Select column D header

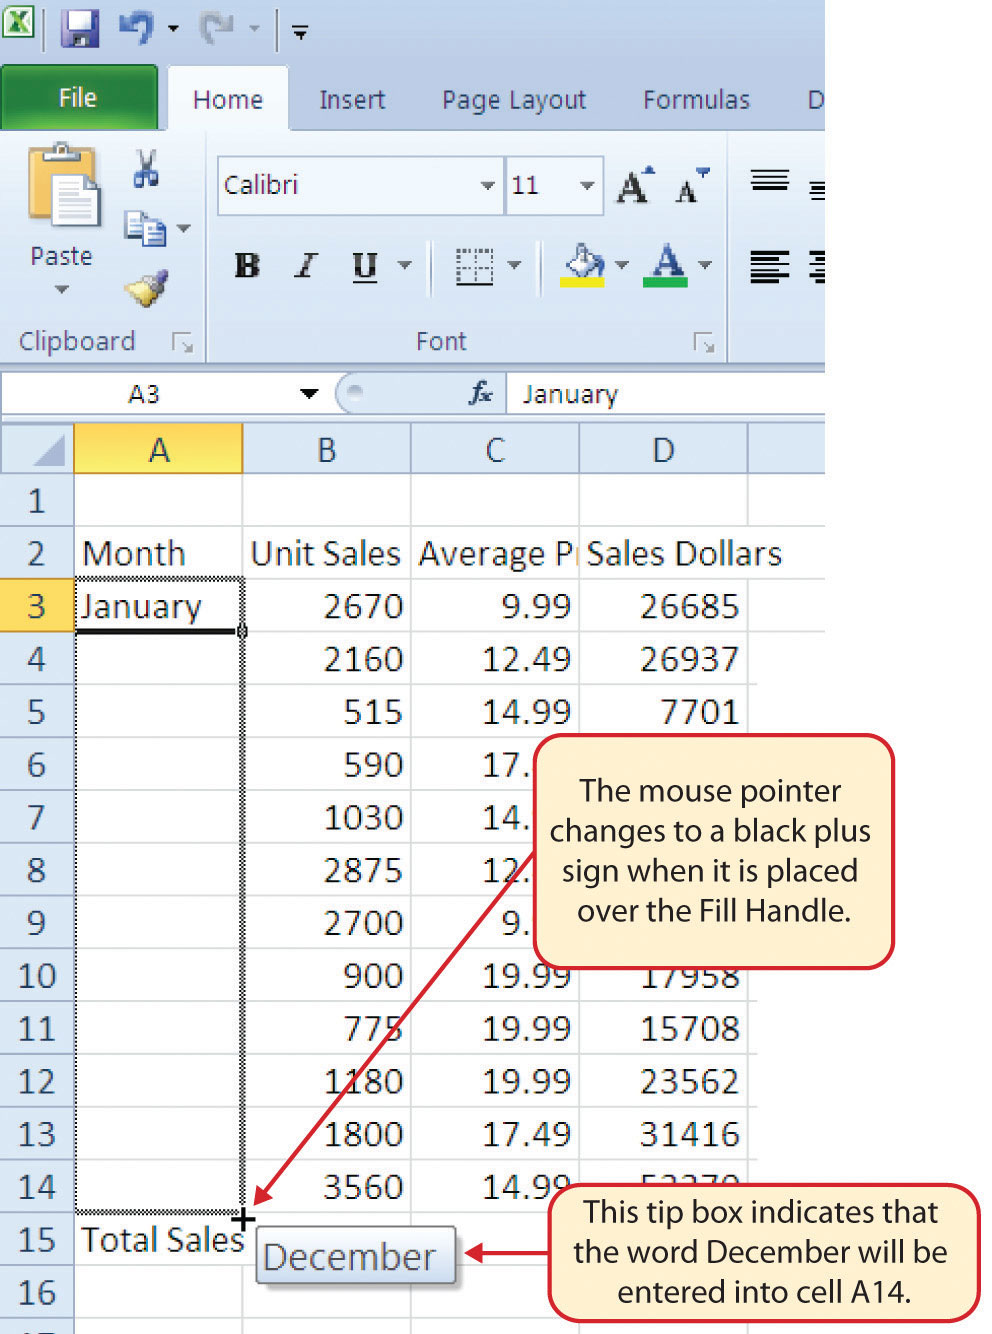pos(663,449)
